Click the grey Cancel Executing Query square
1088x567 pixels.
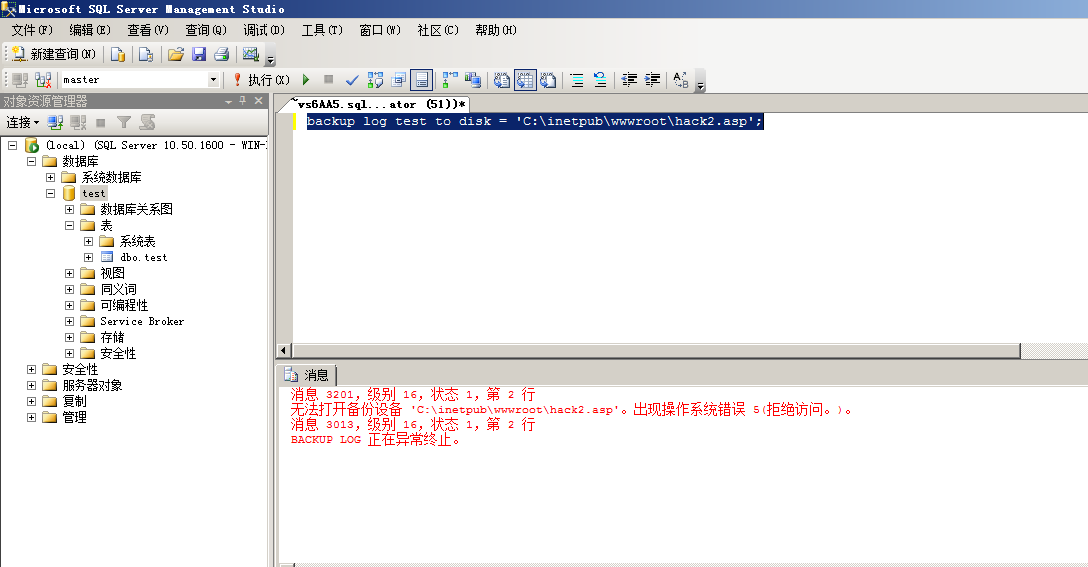point(329,80)
